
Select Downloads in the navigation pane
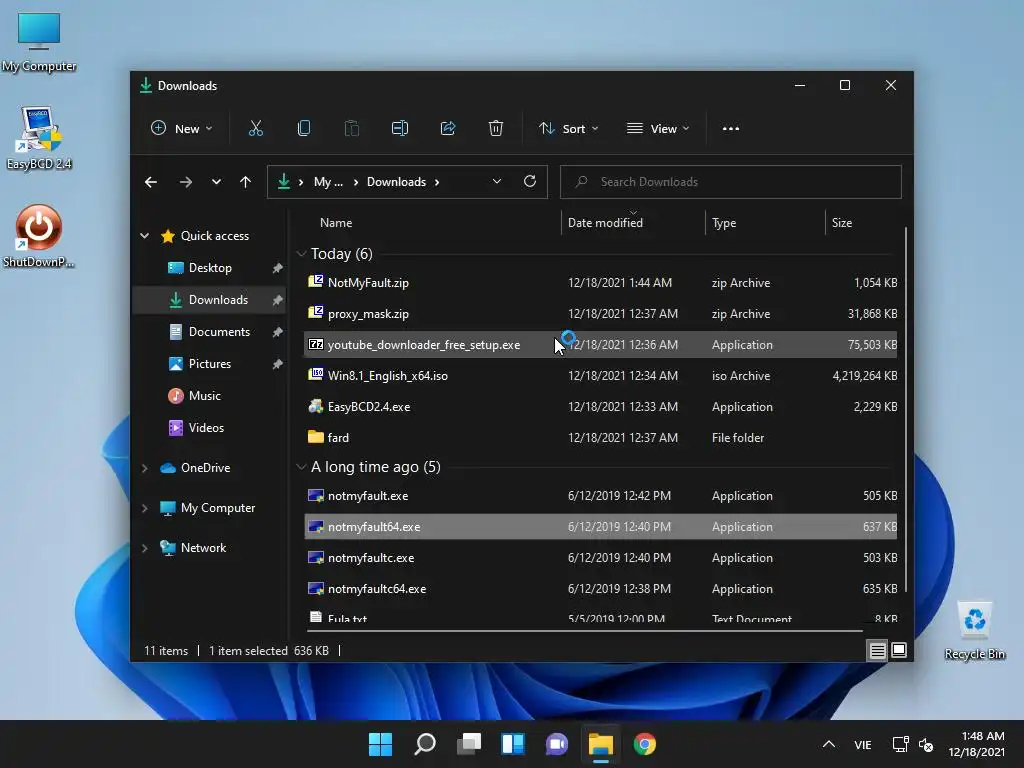coord(209,300)
